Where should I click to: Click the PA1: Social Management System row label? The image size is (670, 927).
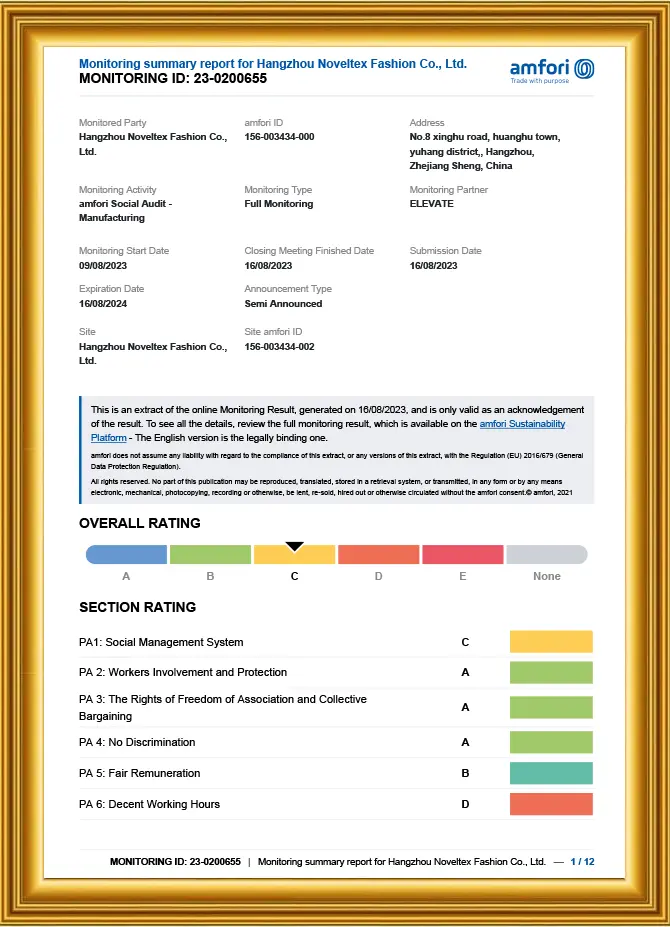pos(161,642)
